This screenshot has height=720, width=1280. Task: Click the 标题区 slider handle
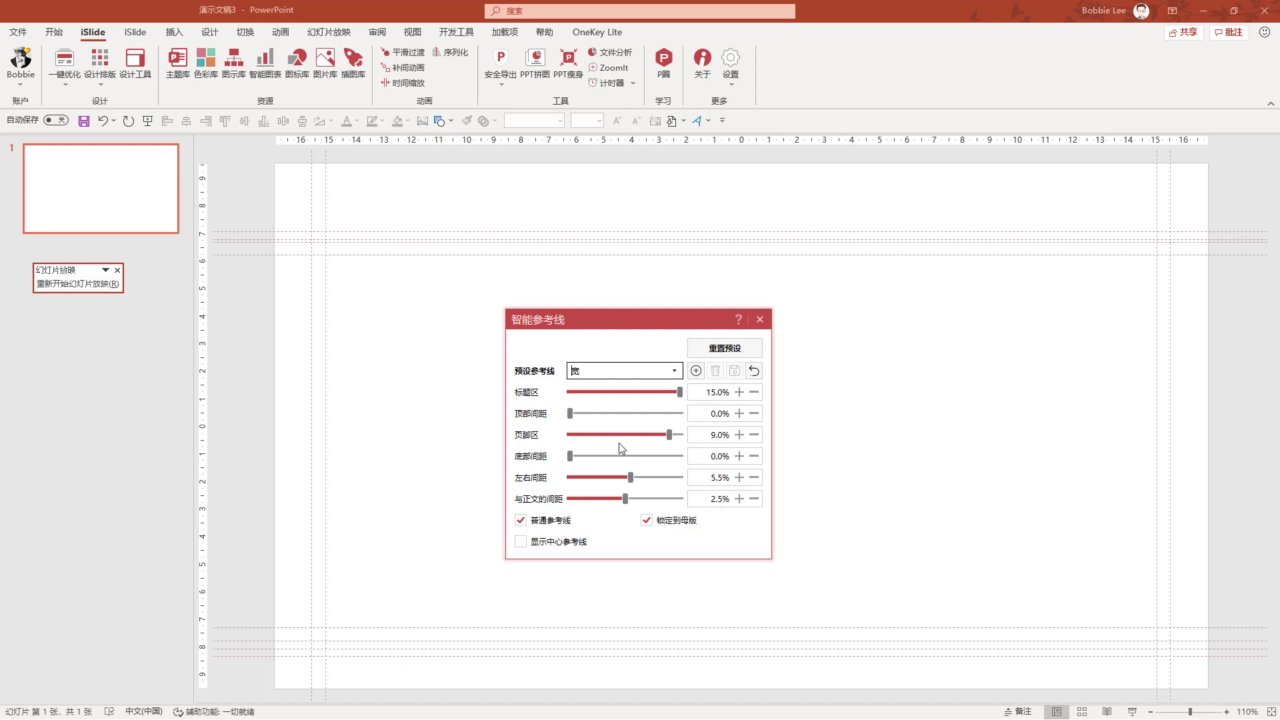680,392
